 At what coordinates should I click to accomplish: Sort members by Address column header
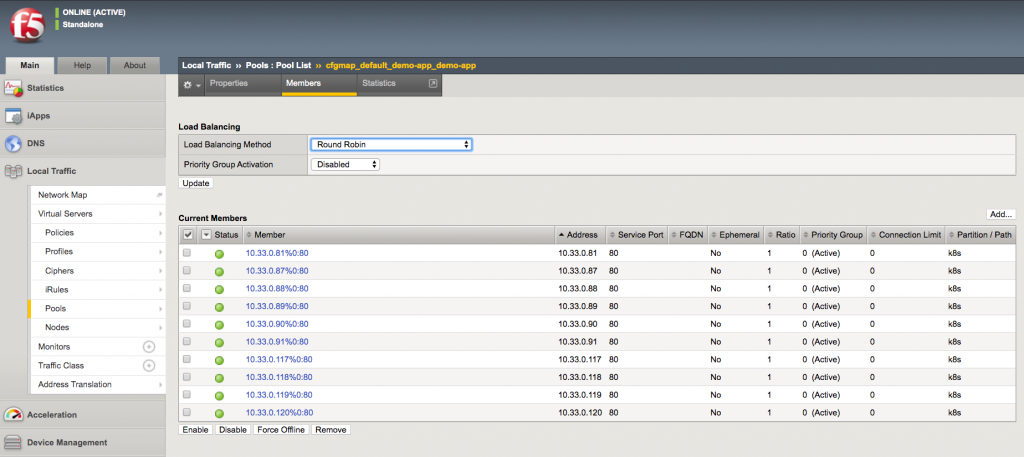pos(580,235)
